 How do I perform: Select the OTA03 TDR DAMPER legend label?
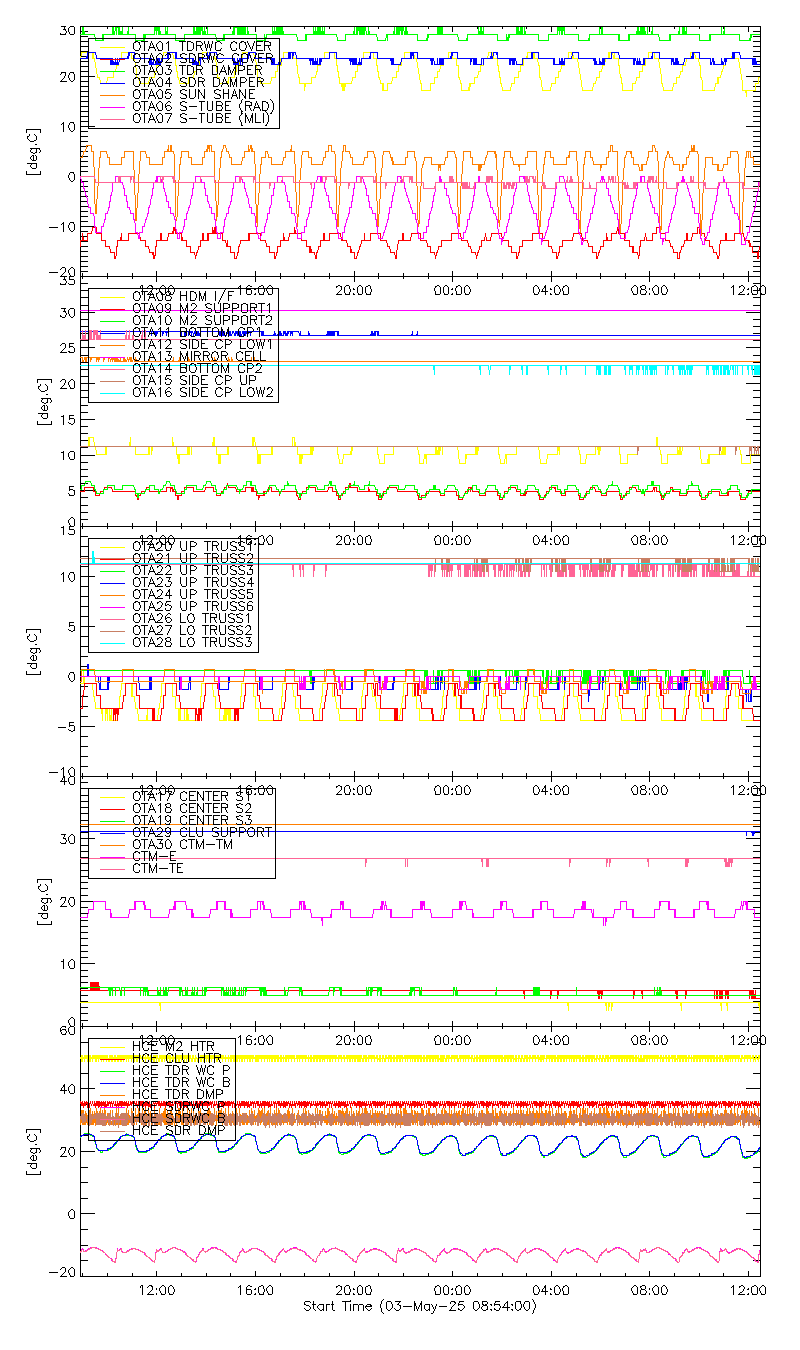point(197,71)
